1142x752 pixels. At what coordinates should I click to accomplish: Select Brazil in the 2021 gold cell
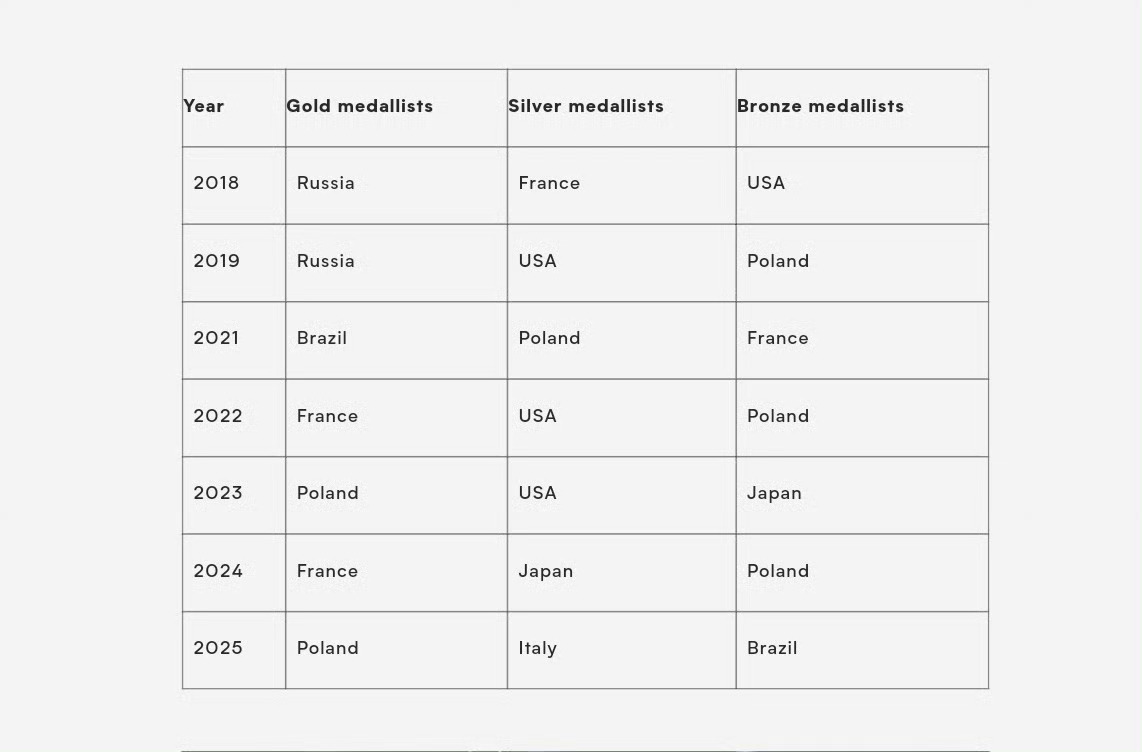pos(322,338)
